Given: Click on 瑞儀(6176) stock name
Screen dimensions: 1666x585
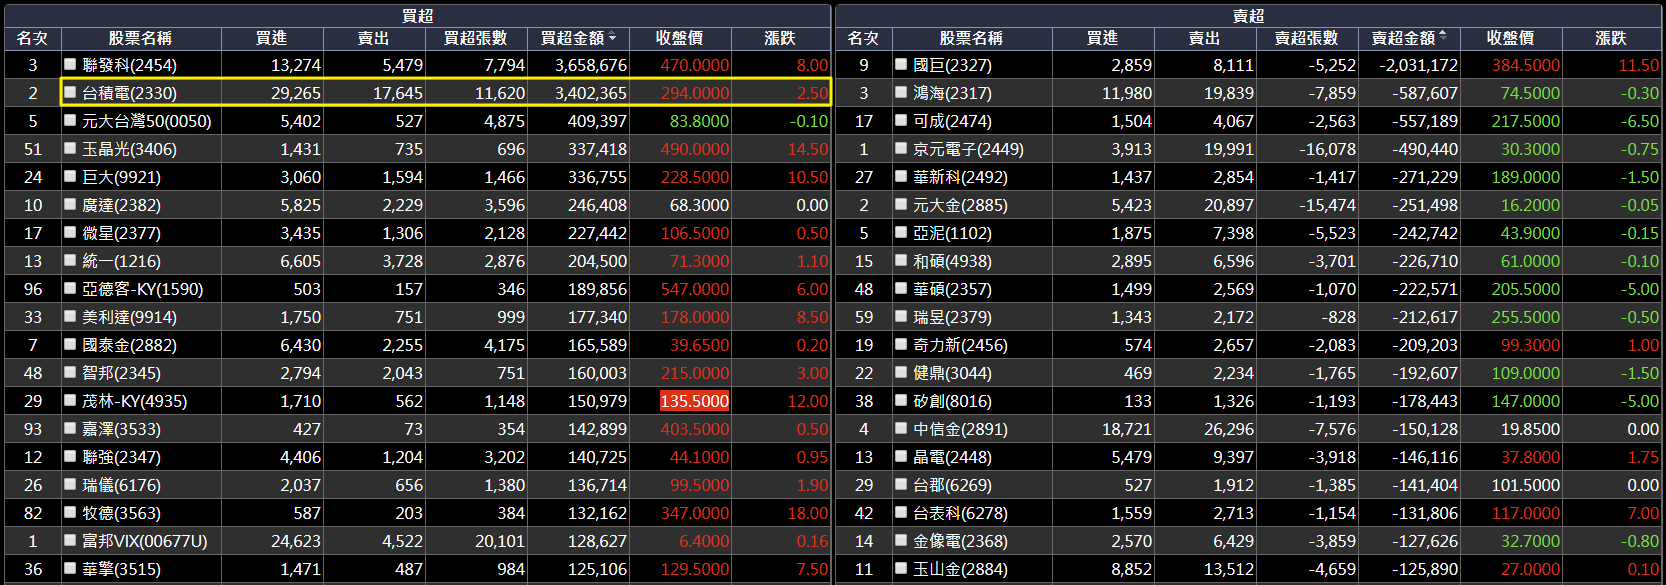Looking at the screenshot, I should click(121, 485).
